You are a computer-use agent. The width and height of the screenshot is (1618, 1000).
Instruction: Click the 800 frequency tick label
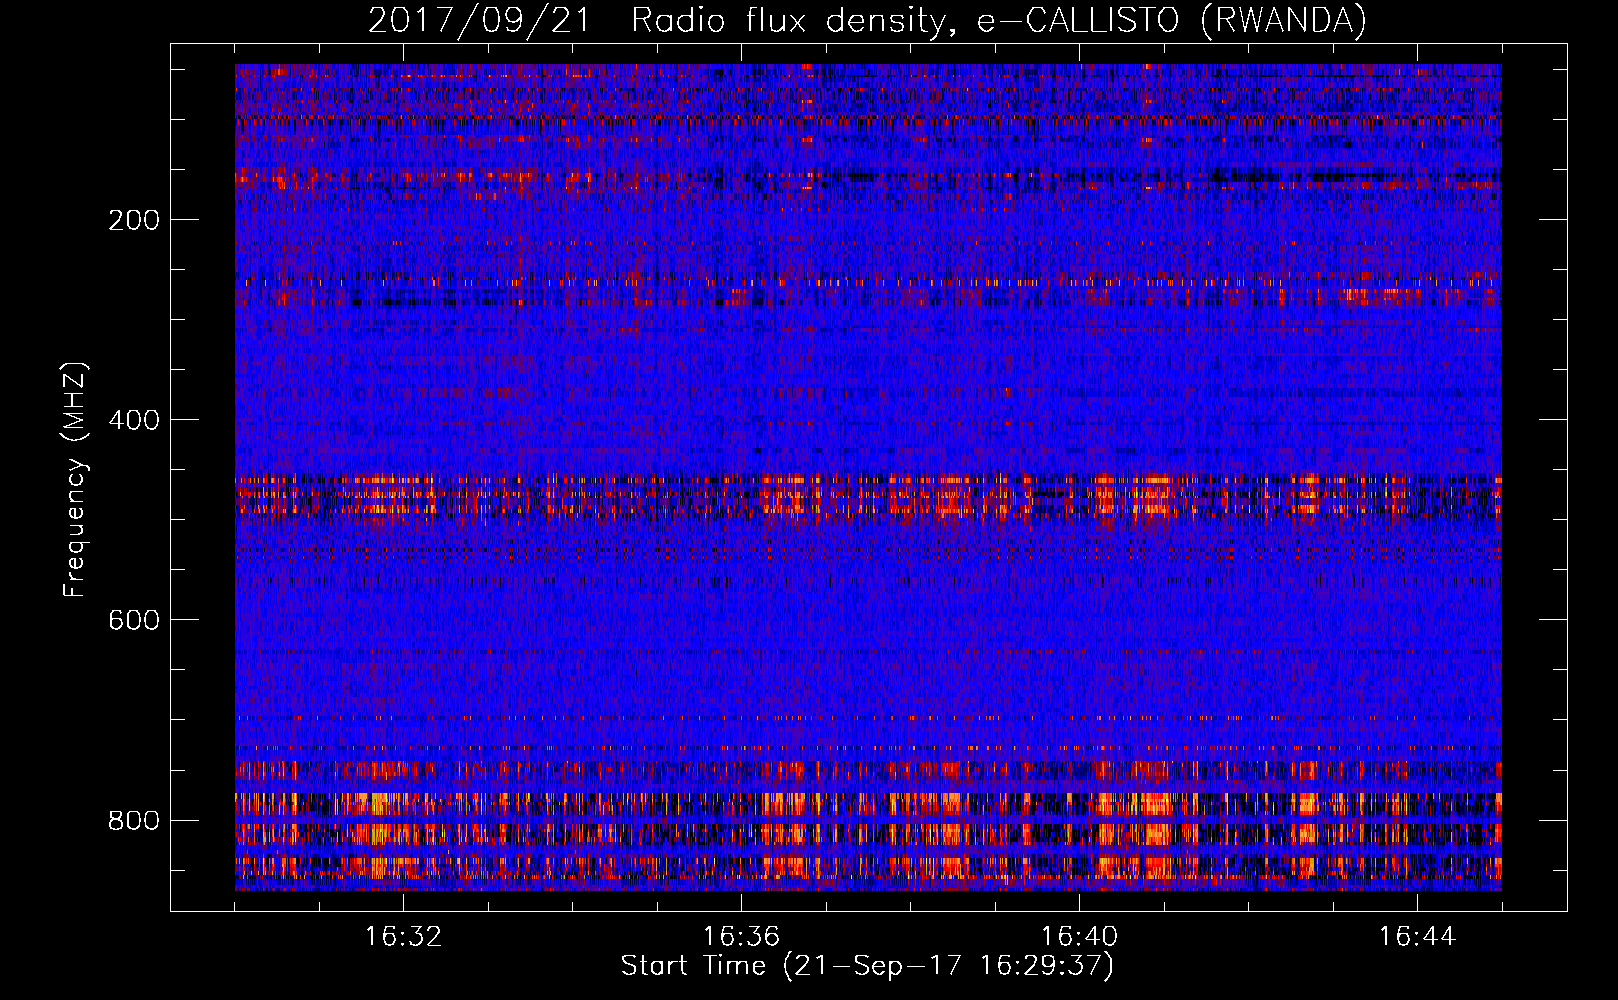coord(134,820)
